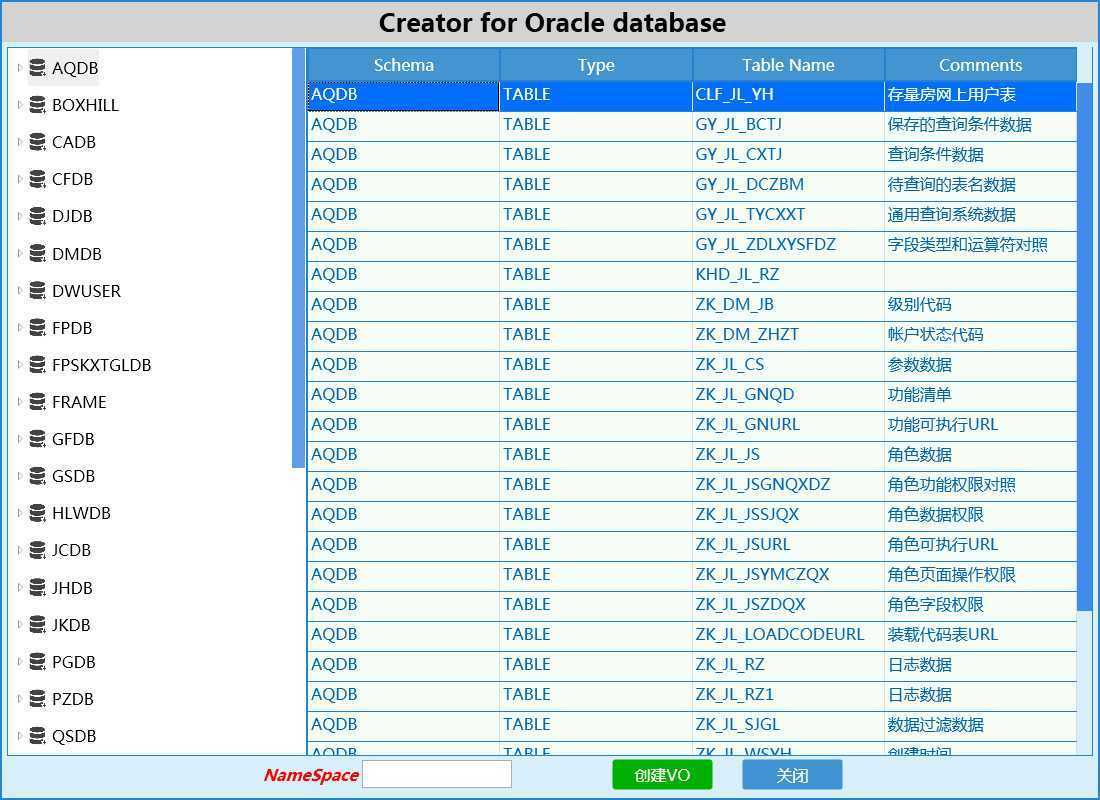The image size is (1100, 800).
Task: Focus the NameSpace input field
Action: [437, 775]
